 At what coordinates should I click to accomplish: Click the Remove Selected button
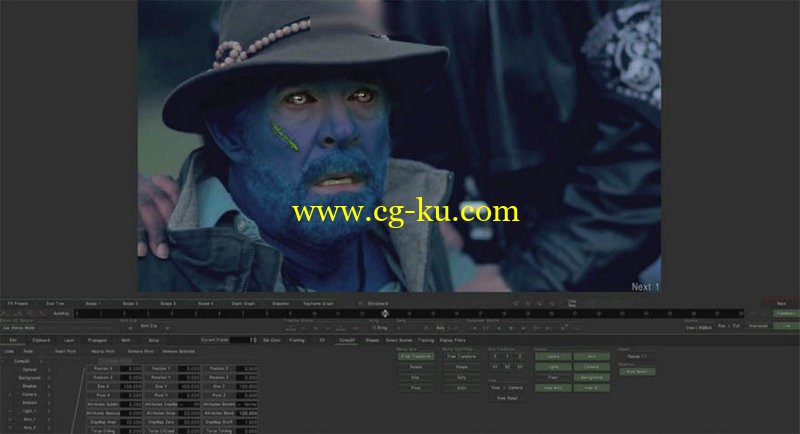179,351
